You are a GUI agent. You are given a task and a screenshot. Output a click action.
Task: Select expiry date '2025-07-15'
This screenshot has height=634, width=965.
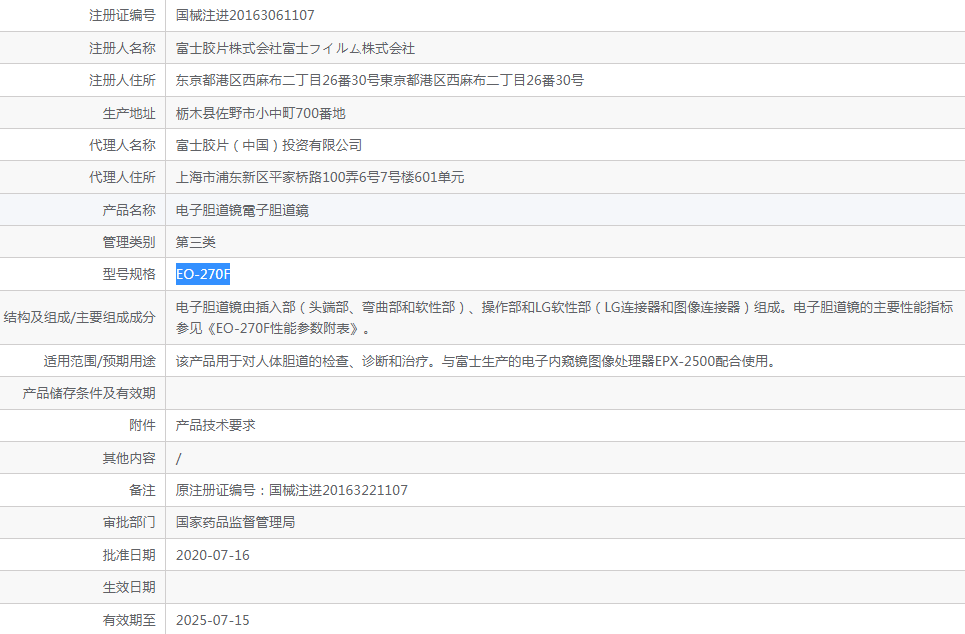click(x=213, y=620)
